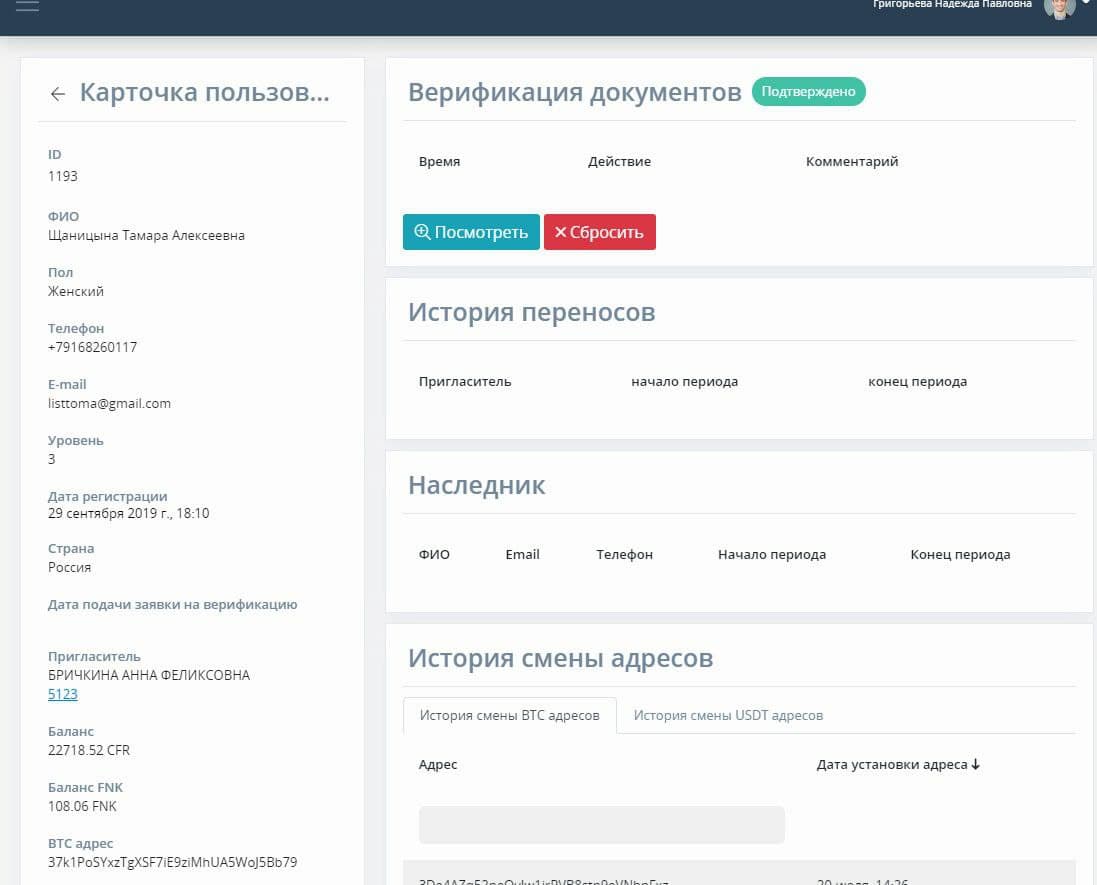Click the Адрес filter input field
Viewport: 1097px width, 885px height.
click(x=601, y=825)
